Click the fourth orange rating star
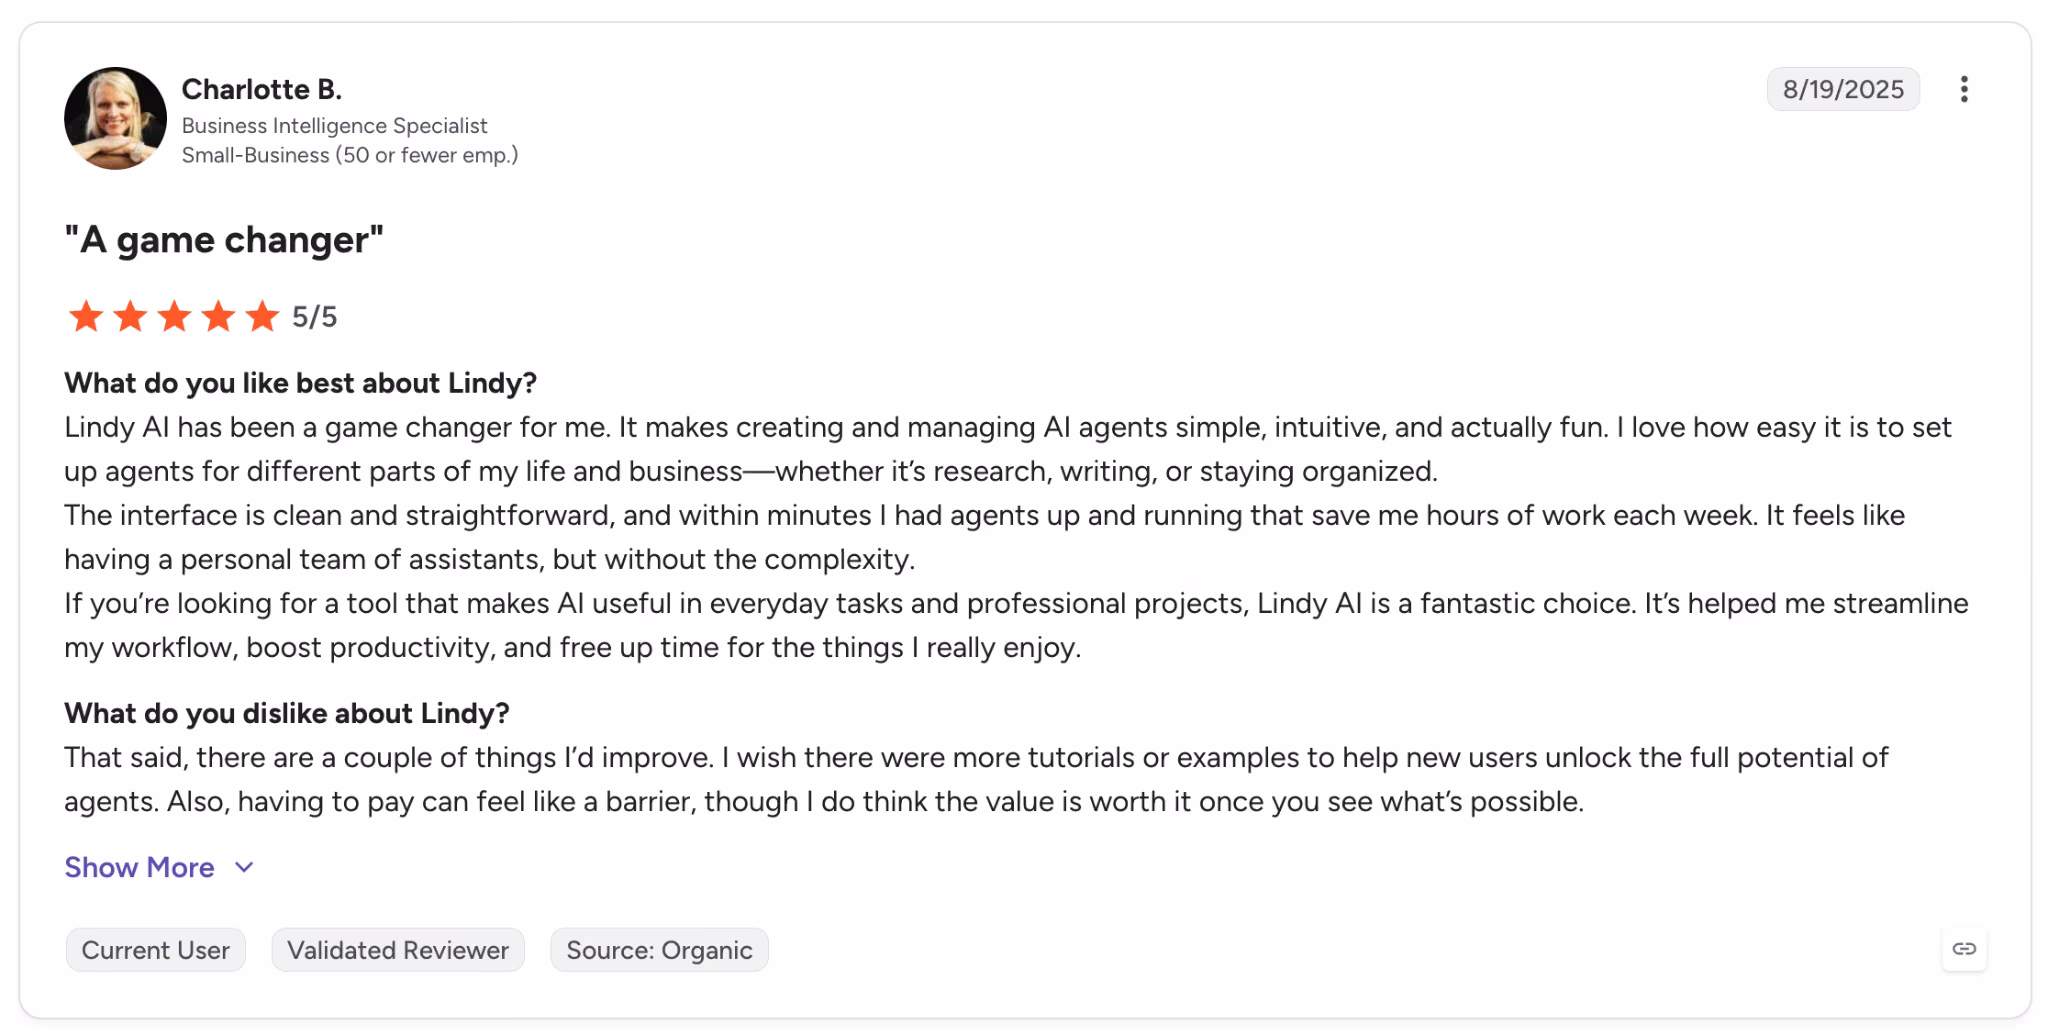This screenshot has height=1030, width=2048. [x=218, y=316]
